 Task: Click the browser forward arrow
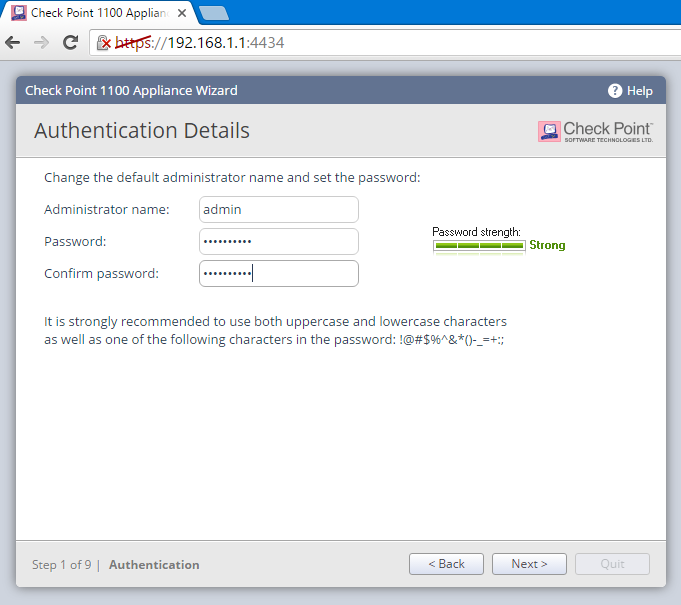41,43
